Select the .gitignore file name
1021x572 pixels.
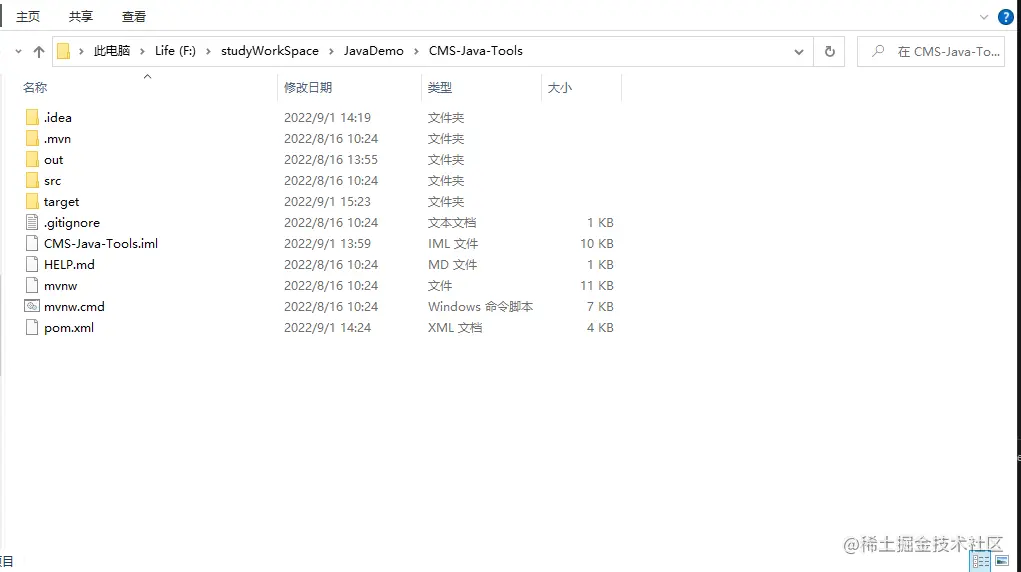[72, 223]
